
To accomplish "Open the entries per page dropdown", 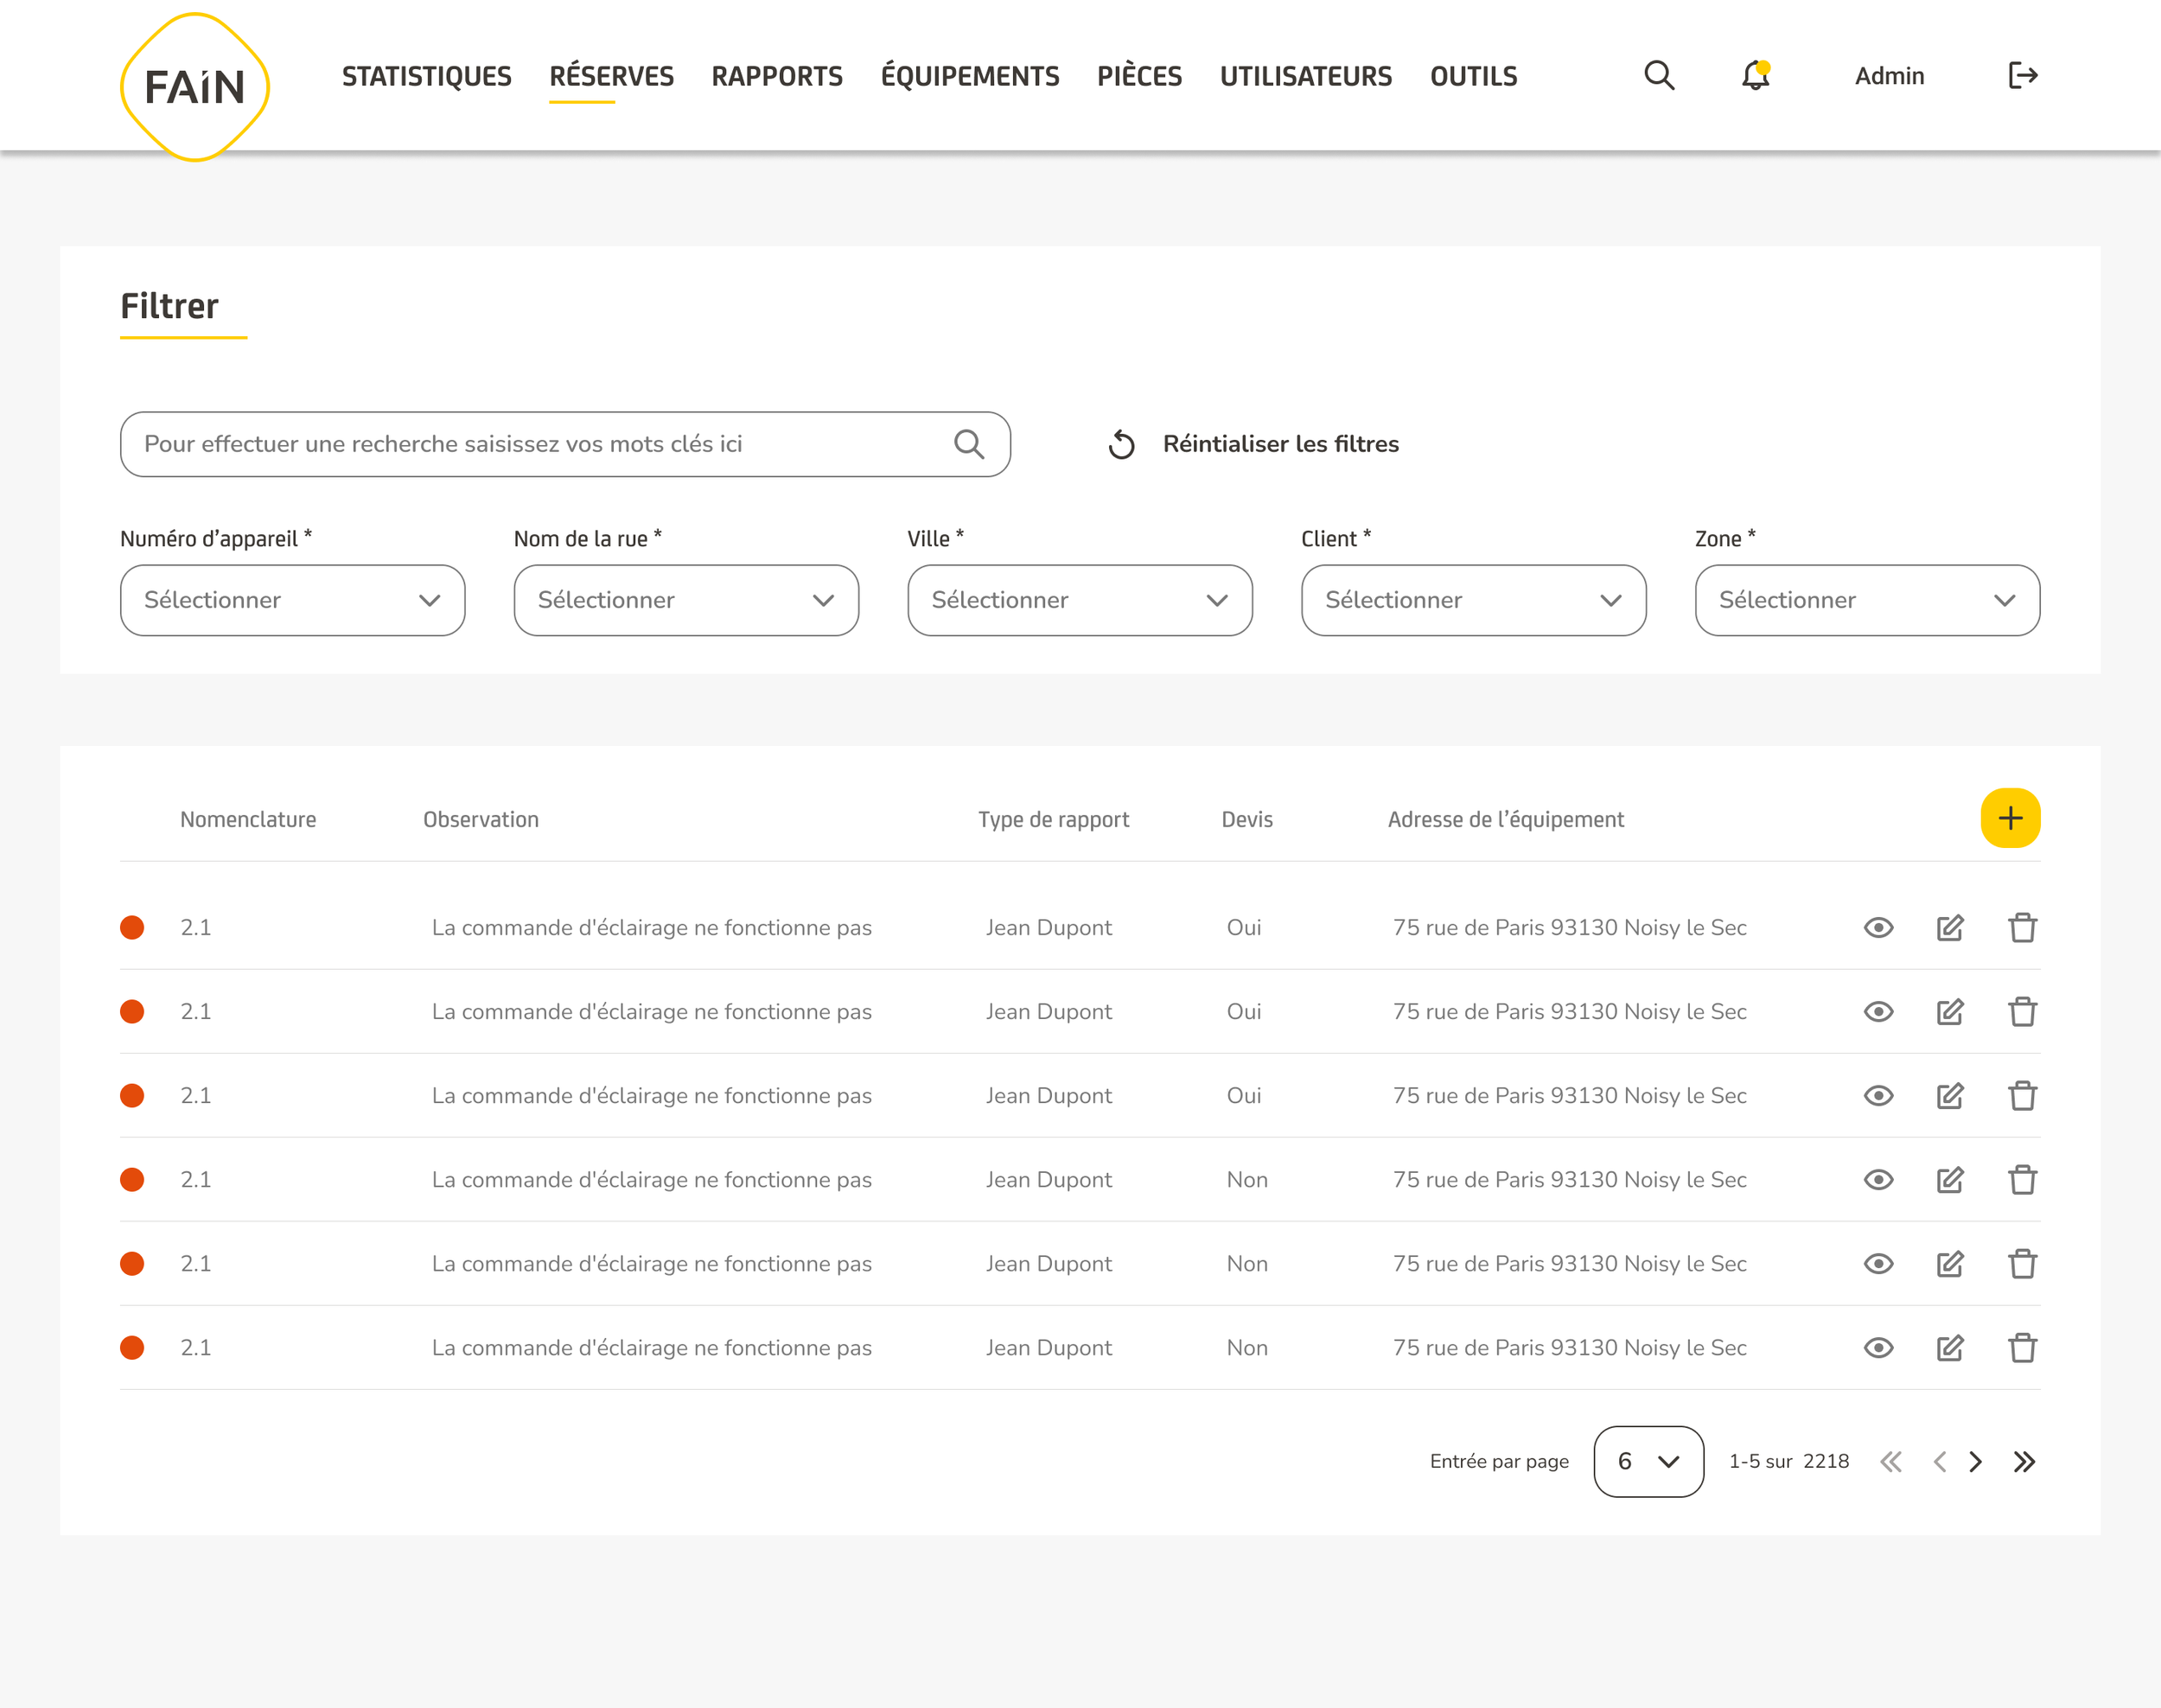I will pyautogui.click(x=1648, y=1462).
